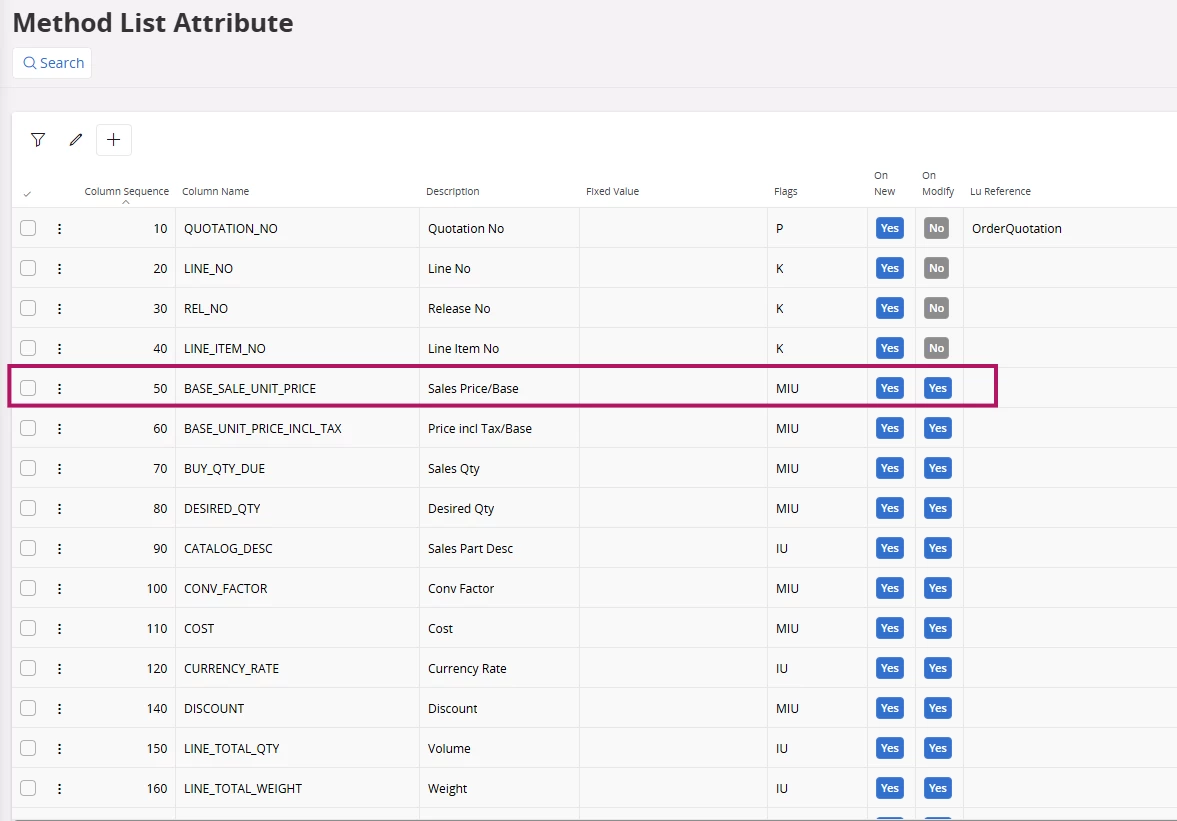Check the CATALOG_DESC row checkbox
The image size is (1177, 821).
(28, 548)
